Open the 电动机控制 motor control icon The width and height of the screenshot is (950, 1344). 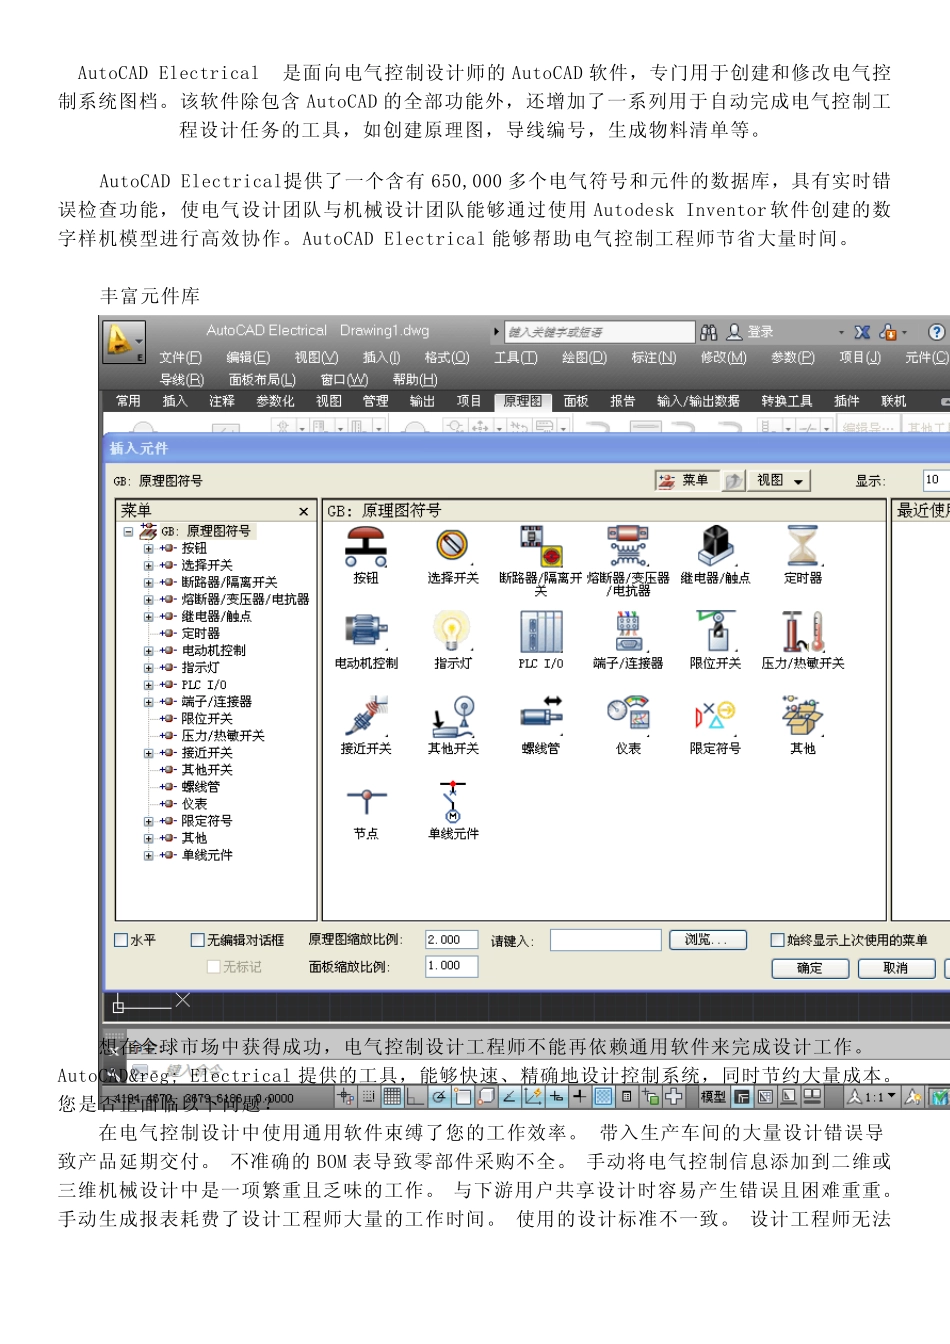click(x=366, y=632)
